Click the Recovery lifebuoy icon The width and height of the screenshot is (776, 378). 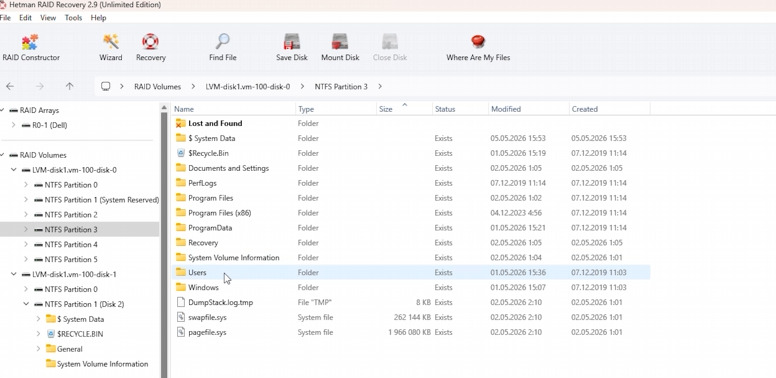[150, 42]
